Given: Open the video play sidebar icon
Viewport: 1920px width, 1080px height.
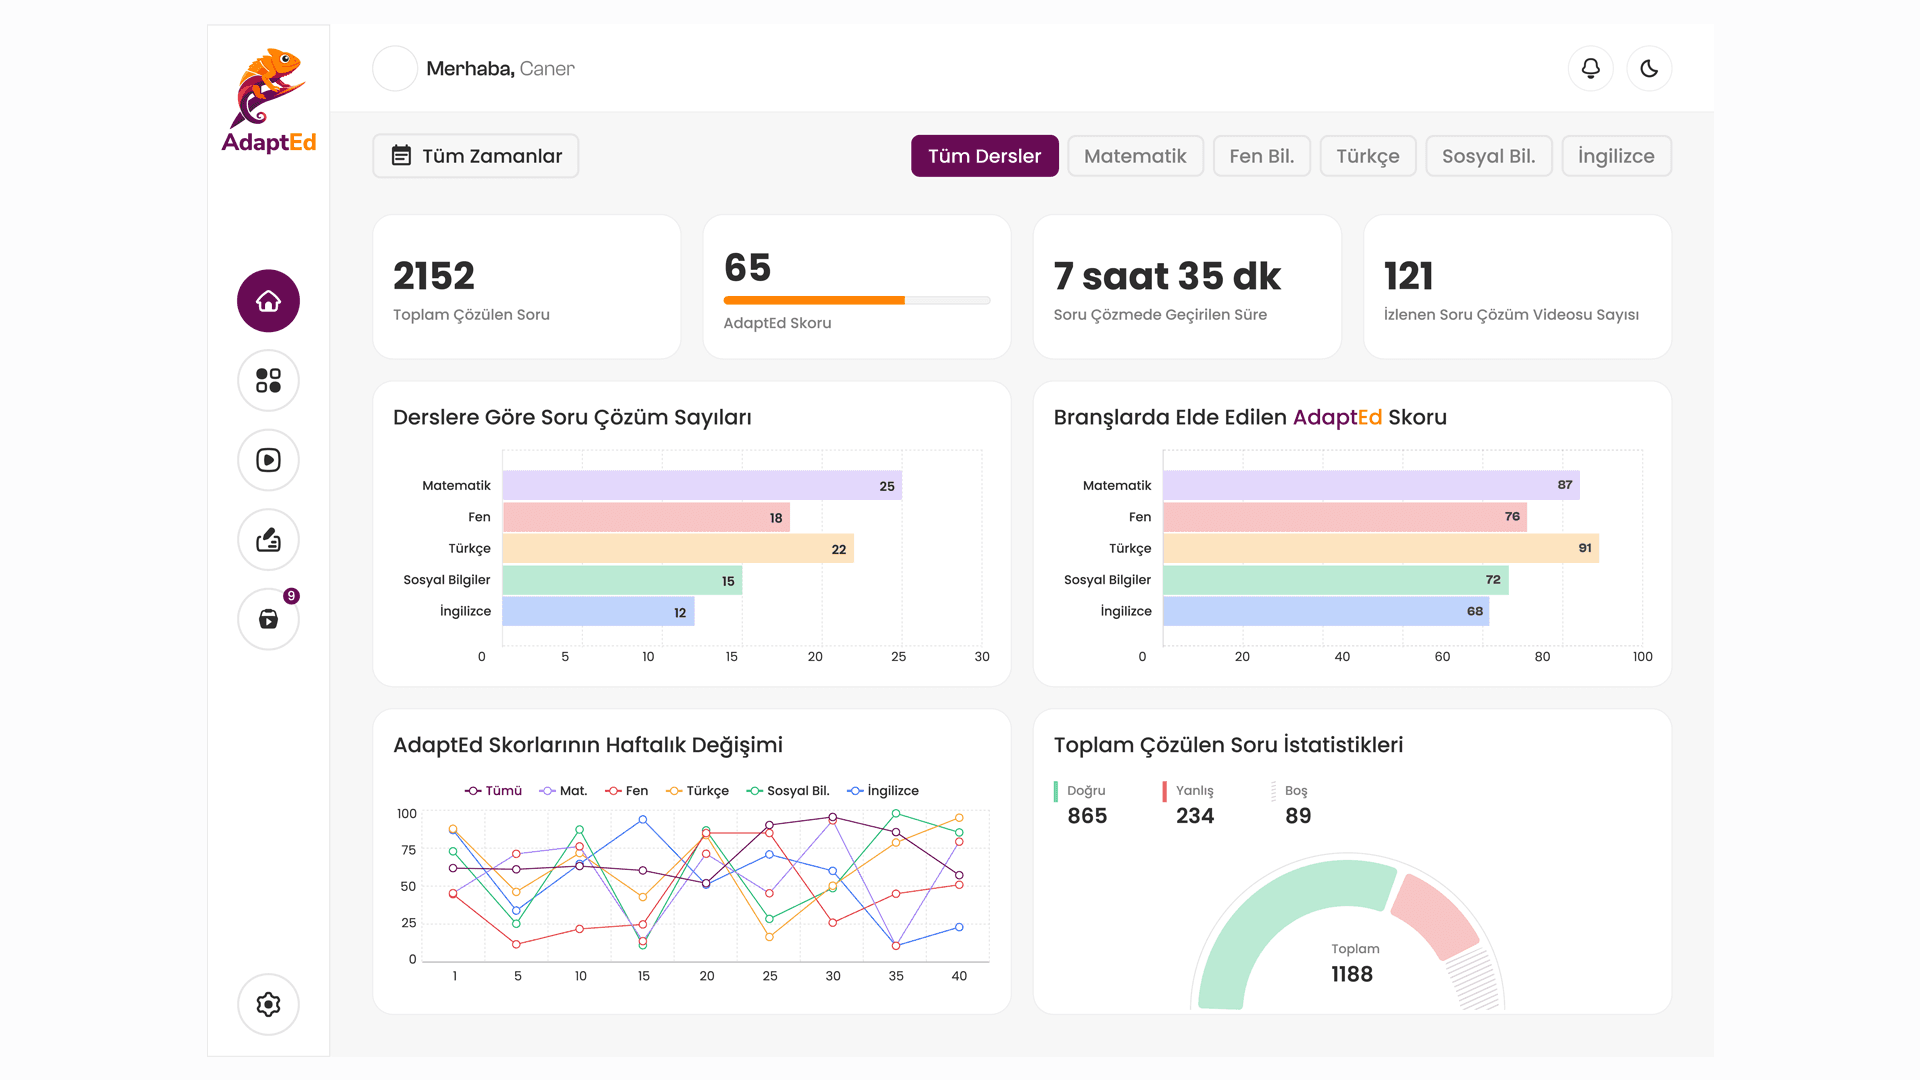Looking at the screenshot, I should [x=268, y=460].
